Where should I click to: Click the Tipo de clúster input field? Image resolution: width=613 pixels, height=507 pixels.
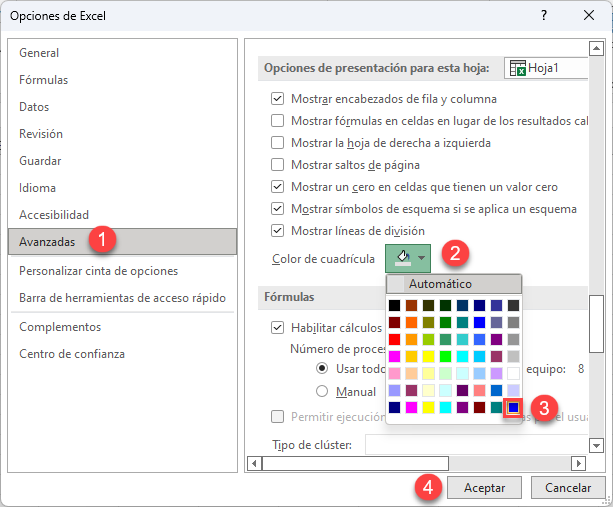477,444
